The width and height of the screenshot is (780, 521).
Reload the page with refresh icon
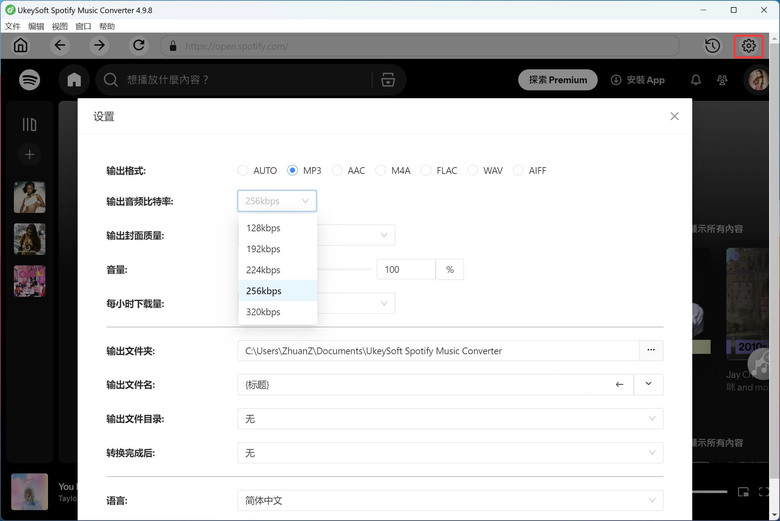tap(139, 45)
